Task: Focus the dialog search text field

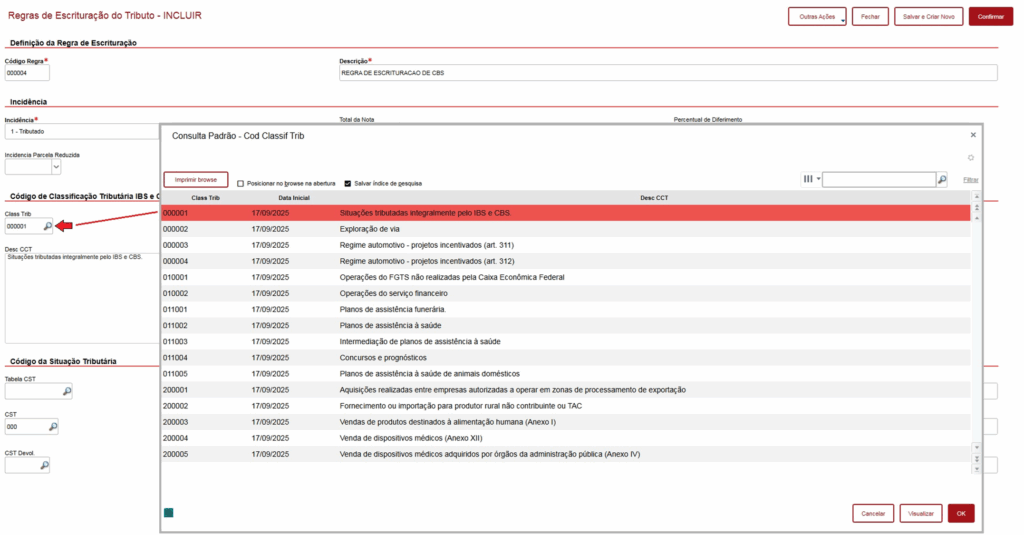Action: 879,180
